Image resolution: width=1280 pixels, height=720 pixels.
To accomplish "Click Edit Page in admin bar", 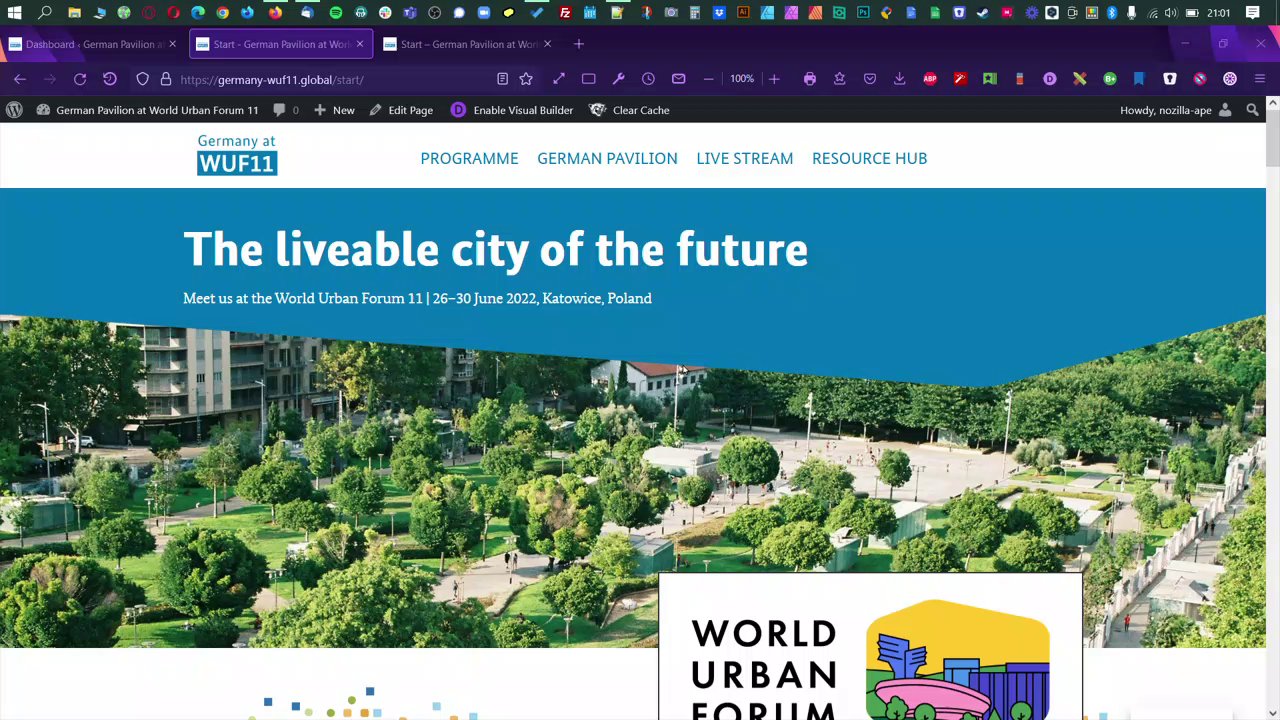I will pyautogui.click(x=401, y=110).
